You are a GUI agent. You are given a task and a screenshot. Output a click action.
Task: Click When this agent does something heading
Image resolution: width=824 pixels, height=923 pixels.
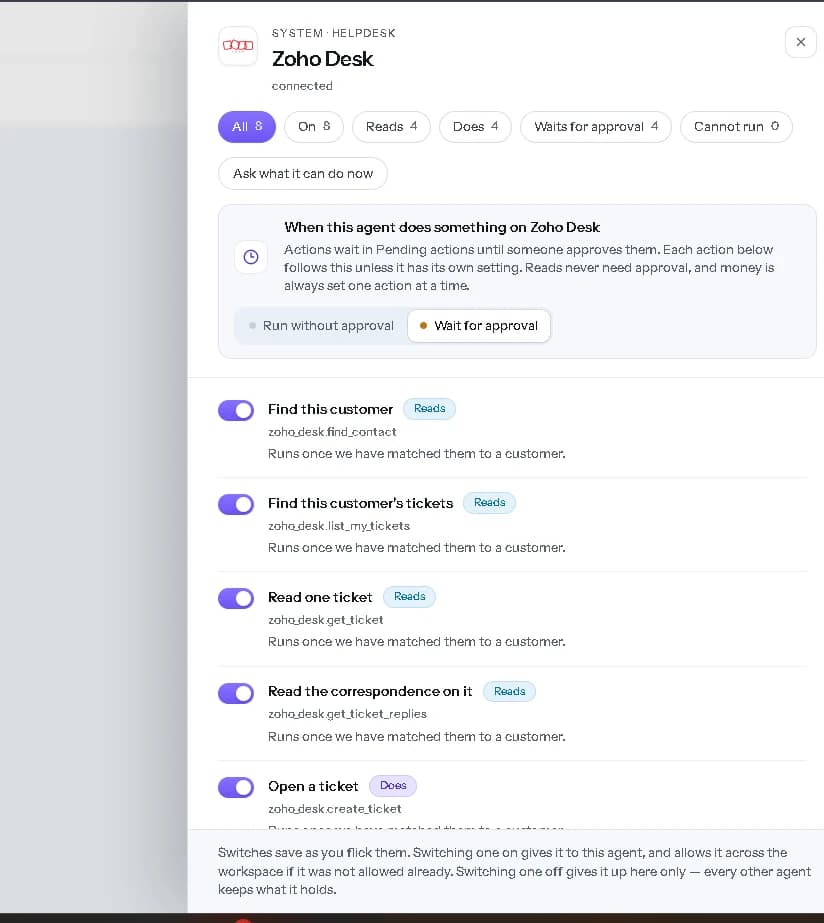point(442,227)
